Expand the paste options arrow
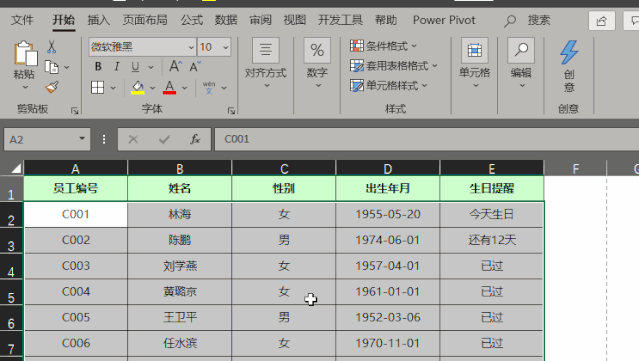Viewport: 639px width, 361px height. coord(25,87)
